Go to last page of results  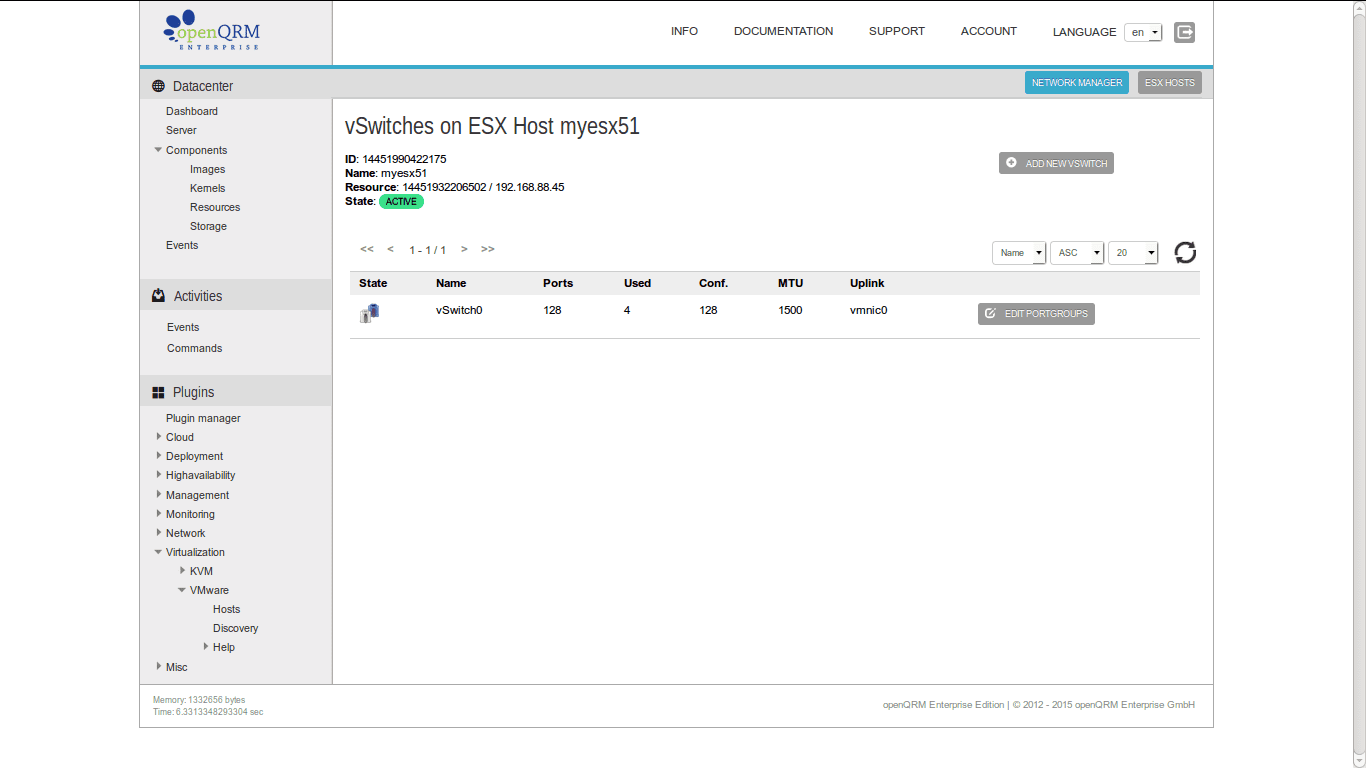click(488, 249)
